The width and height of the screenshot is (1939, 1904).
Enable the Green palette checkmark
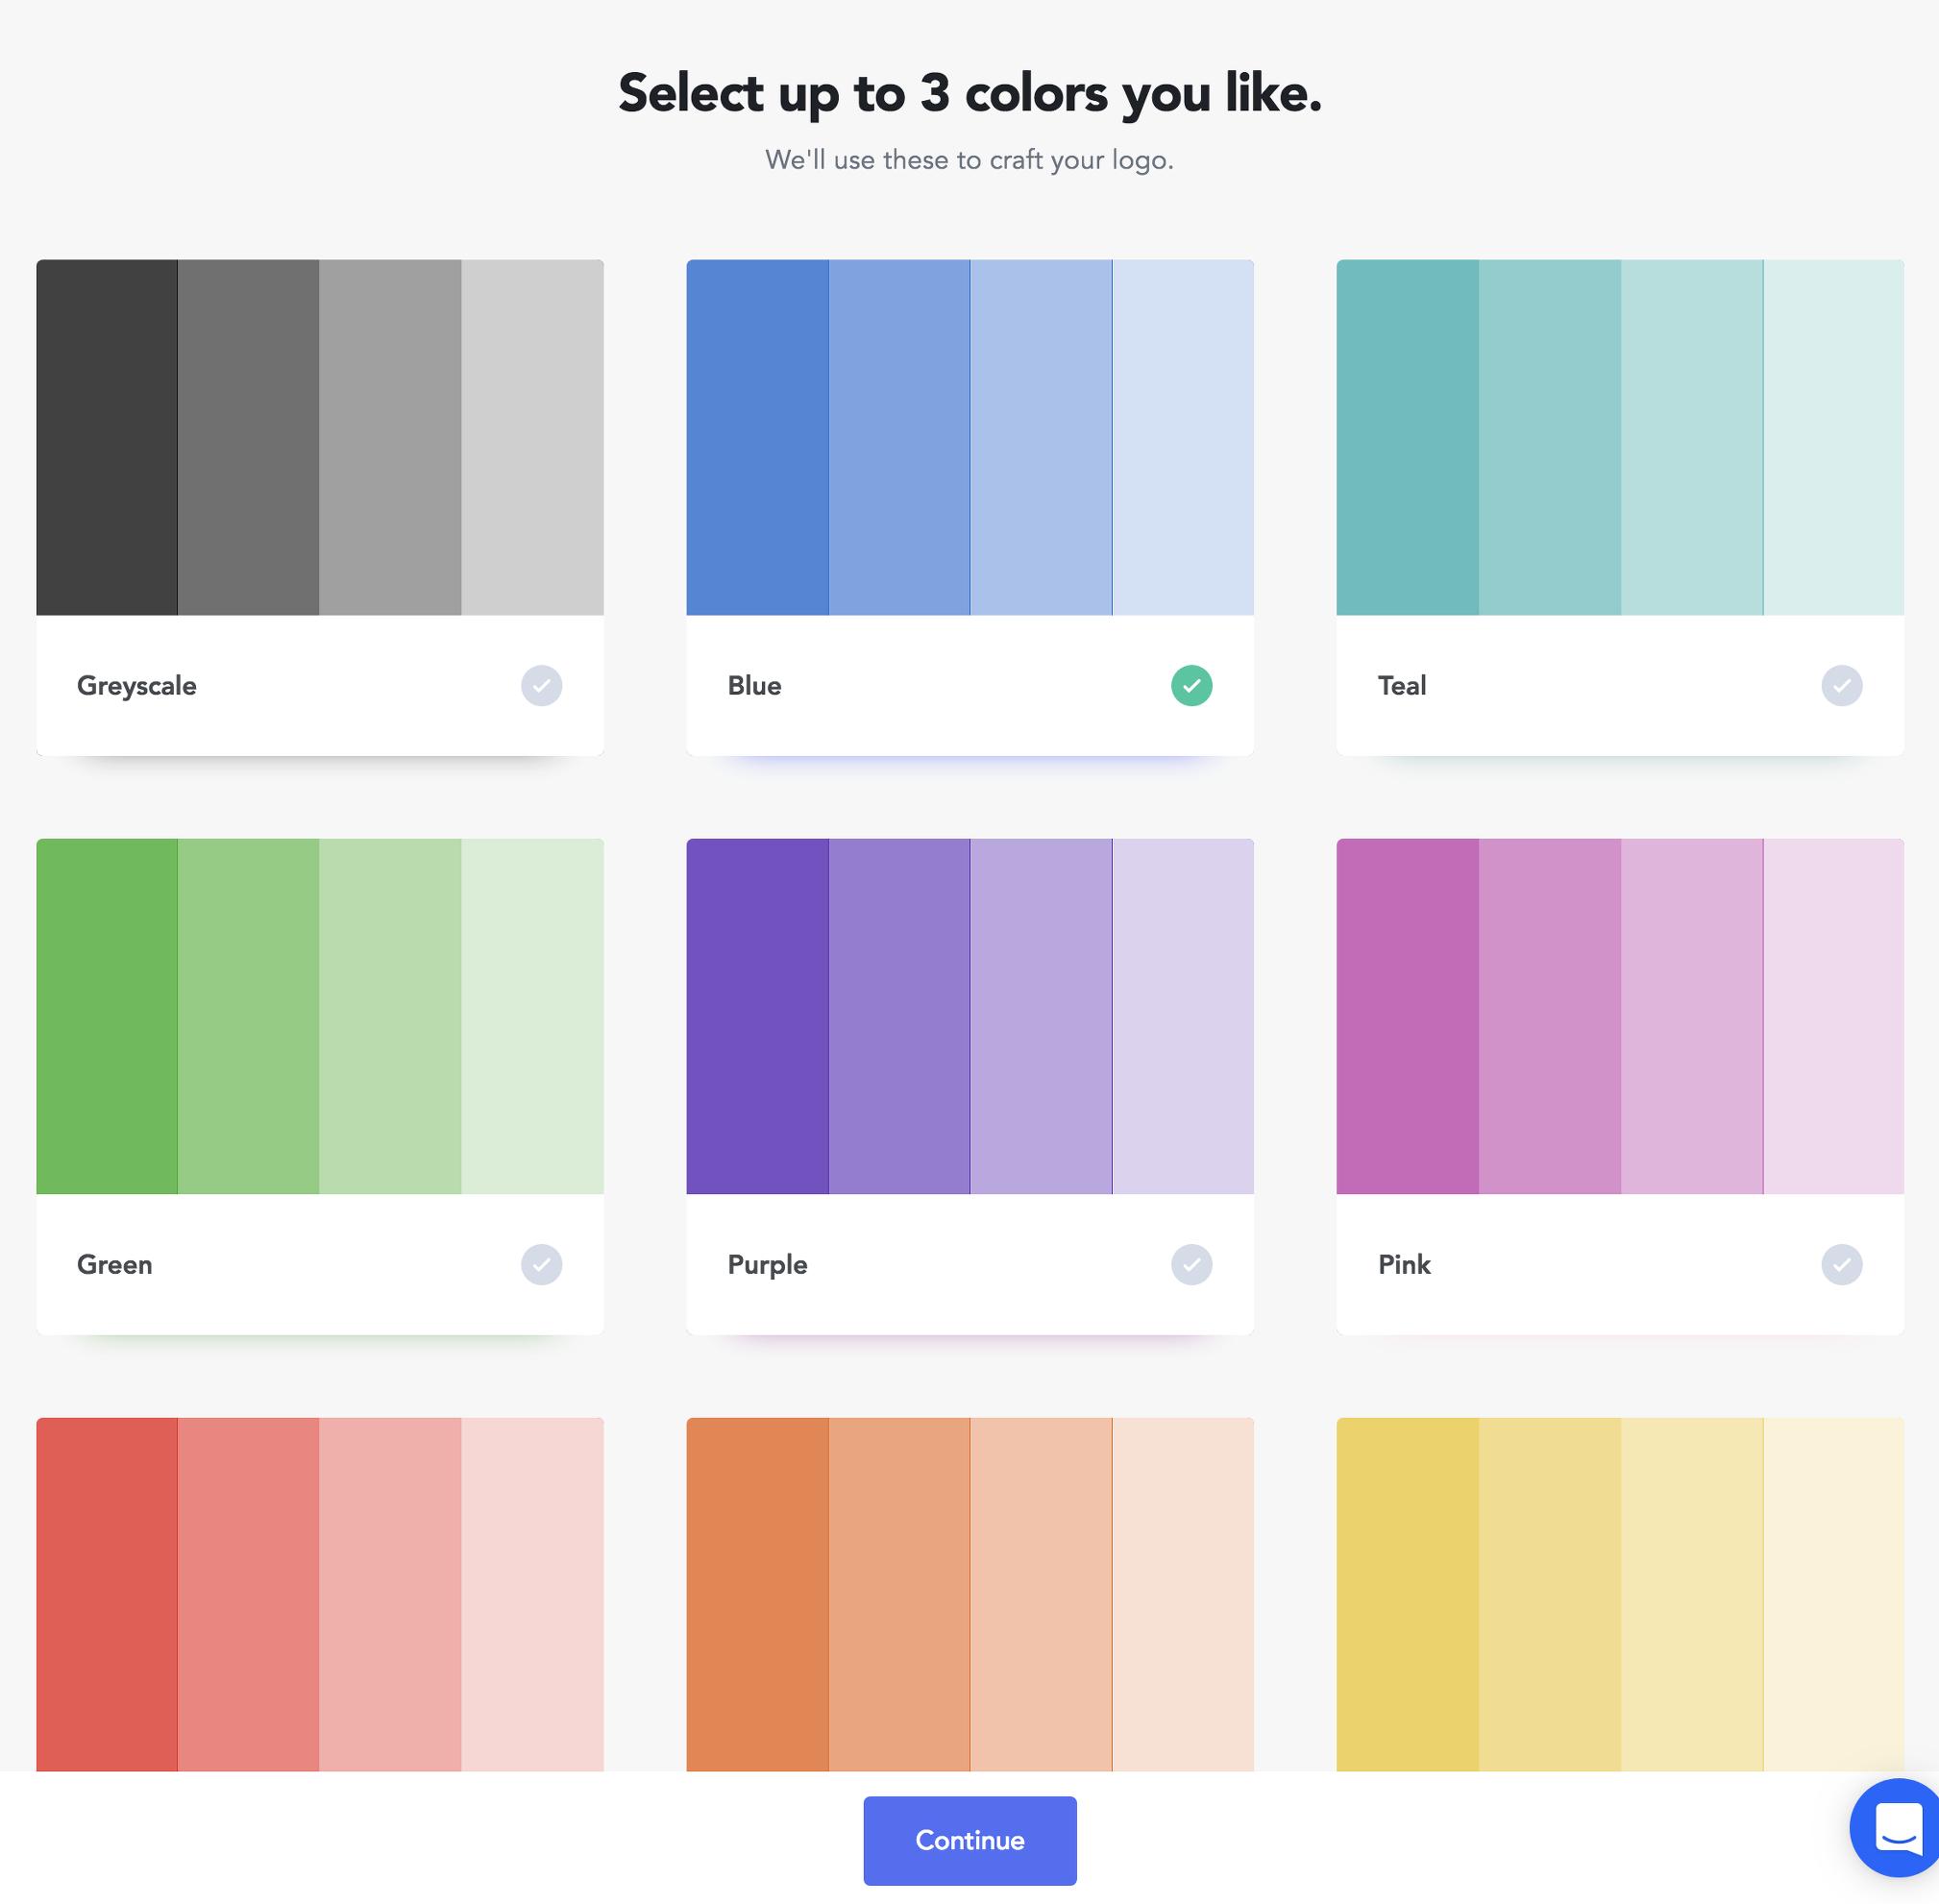[541, 1265]
